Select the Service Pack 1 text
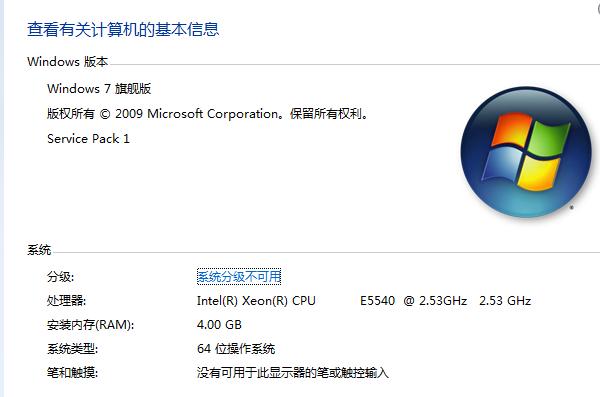 point(88,139)
